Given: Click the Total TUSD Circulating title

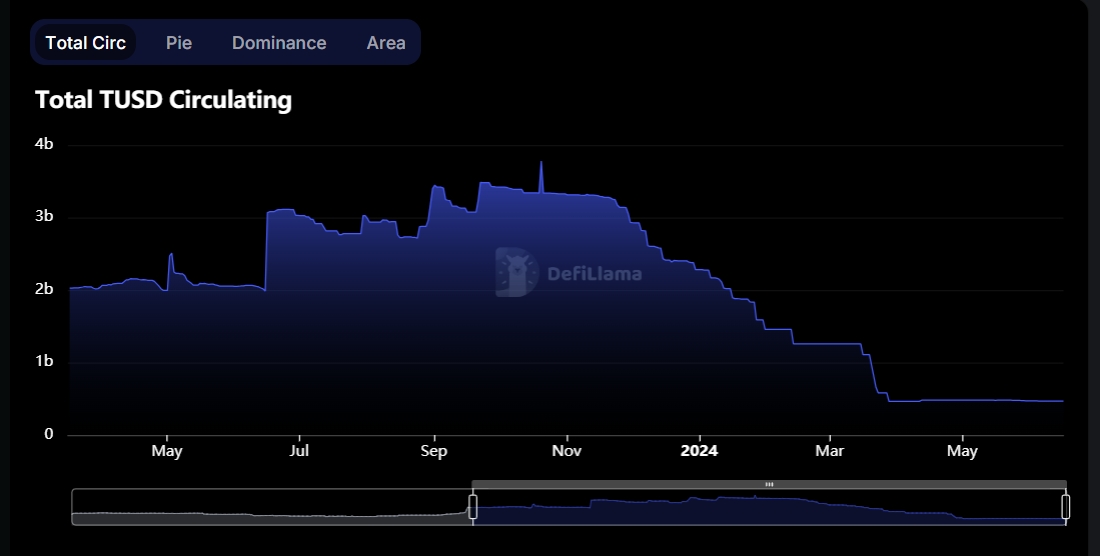Looking at the screenshot, I should pos(163,100).
